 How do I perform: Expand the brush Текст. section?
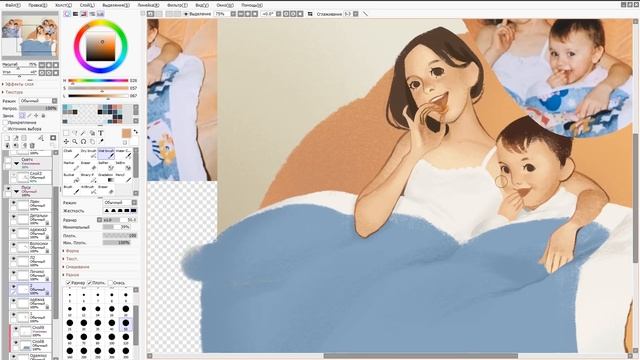pos(71,259)
